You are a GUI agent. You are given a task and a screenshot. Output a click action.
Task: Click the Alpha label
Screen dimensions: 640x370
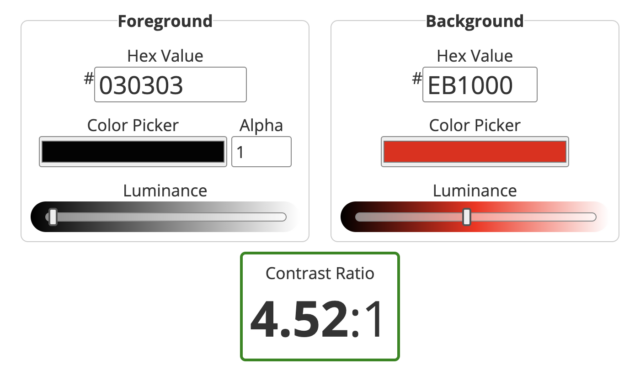tap(261, 125)
